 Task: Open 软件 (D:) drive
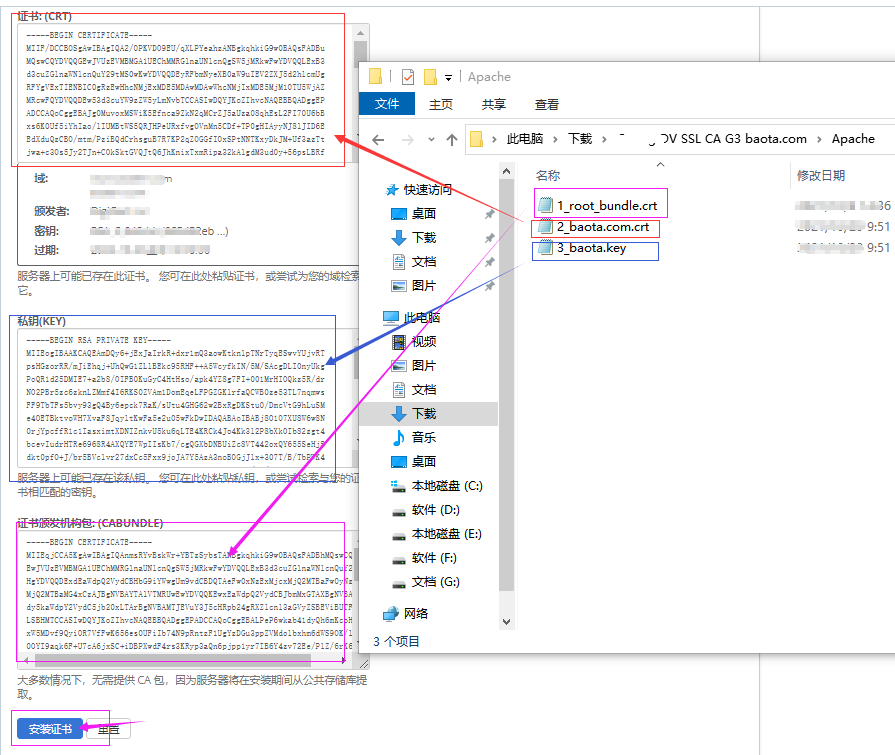pos(426,510)
